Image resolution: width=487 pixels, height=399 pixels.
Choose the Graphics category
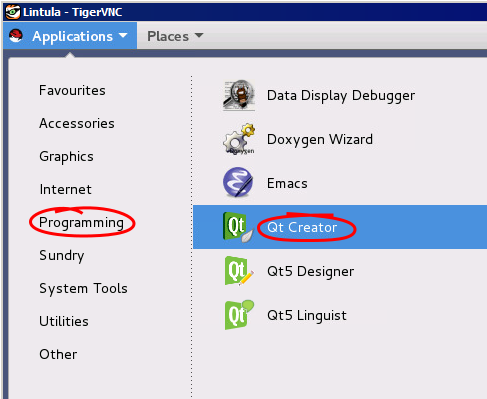pyautogui.click(x=66, y=157)
